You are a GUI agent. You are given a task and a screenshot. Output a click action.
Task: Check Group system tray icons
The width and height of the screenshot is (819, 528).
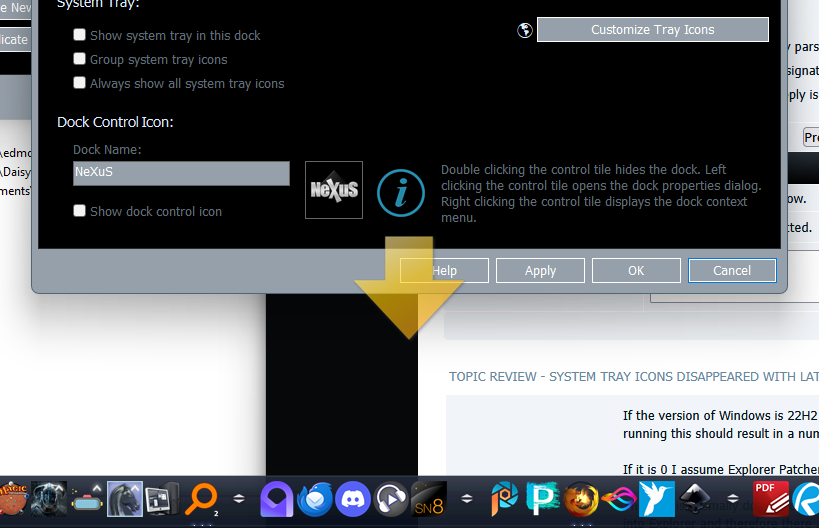tap(80, 59)
